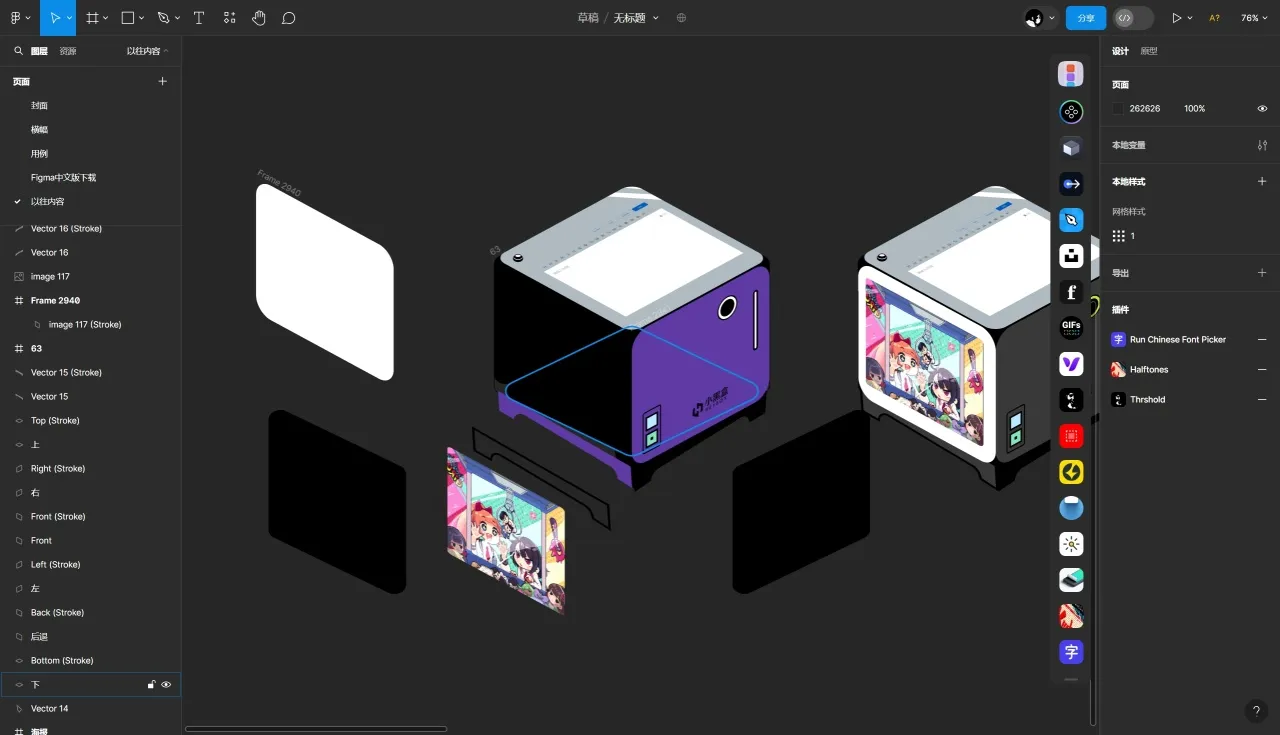Collapse the 以往内容 page list
1280x735 pixels.
(x=147, y=51)
